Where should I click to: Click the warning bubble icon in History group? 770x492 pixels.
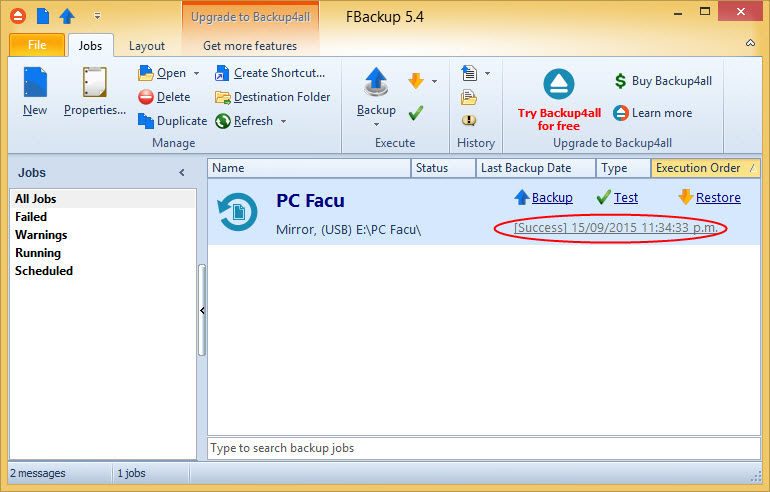tap(469, 121)
